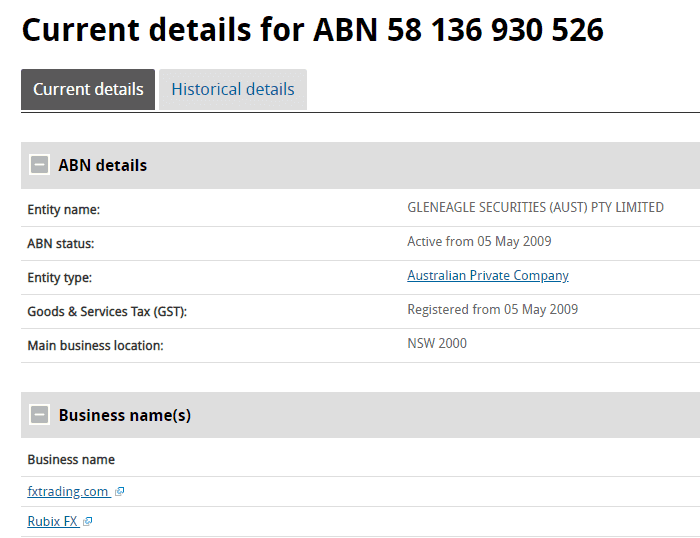Click the GST Registered from 05 May 2009 value

[492, 310]
